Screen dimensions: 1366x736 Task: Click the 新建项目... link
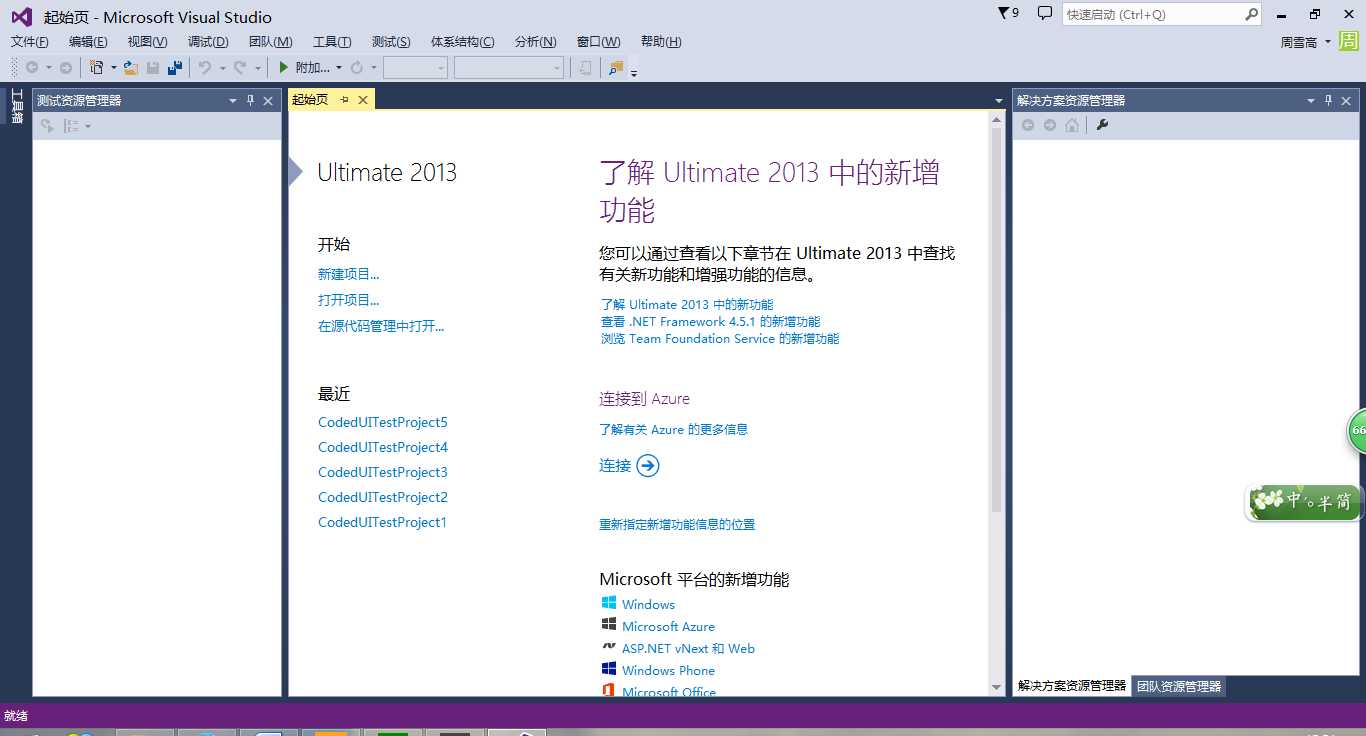349,274
